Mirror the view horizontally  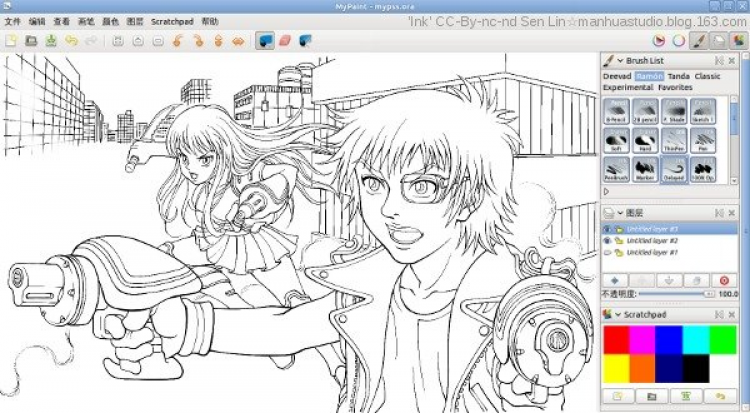[238, 41]
